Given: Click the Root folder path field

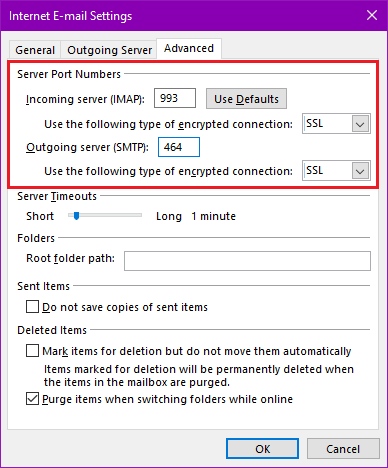Looking at the screenshot, I should pos(247,261).
